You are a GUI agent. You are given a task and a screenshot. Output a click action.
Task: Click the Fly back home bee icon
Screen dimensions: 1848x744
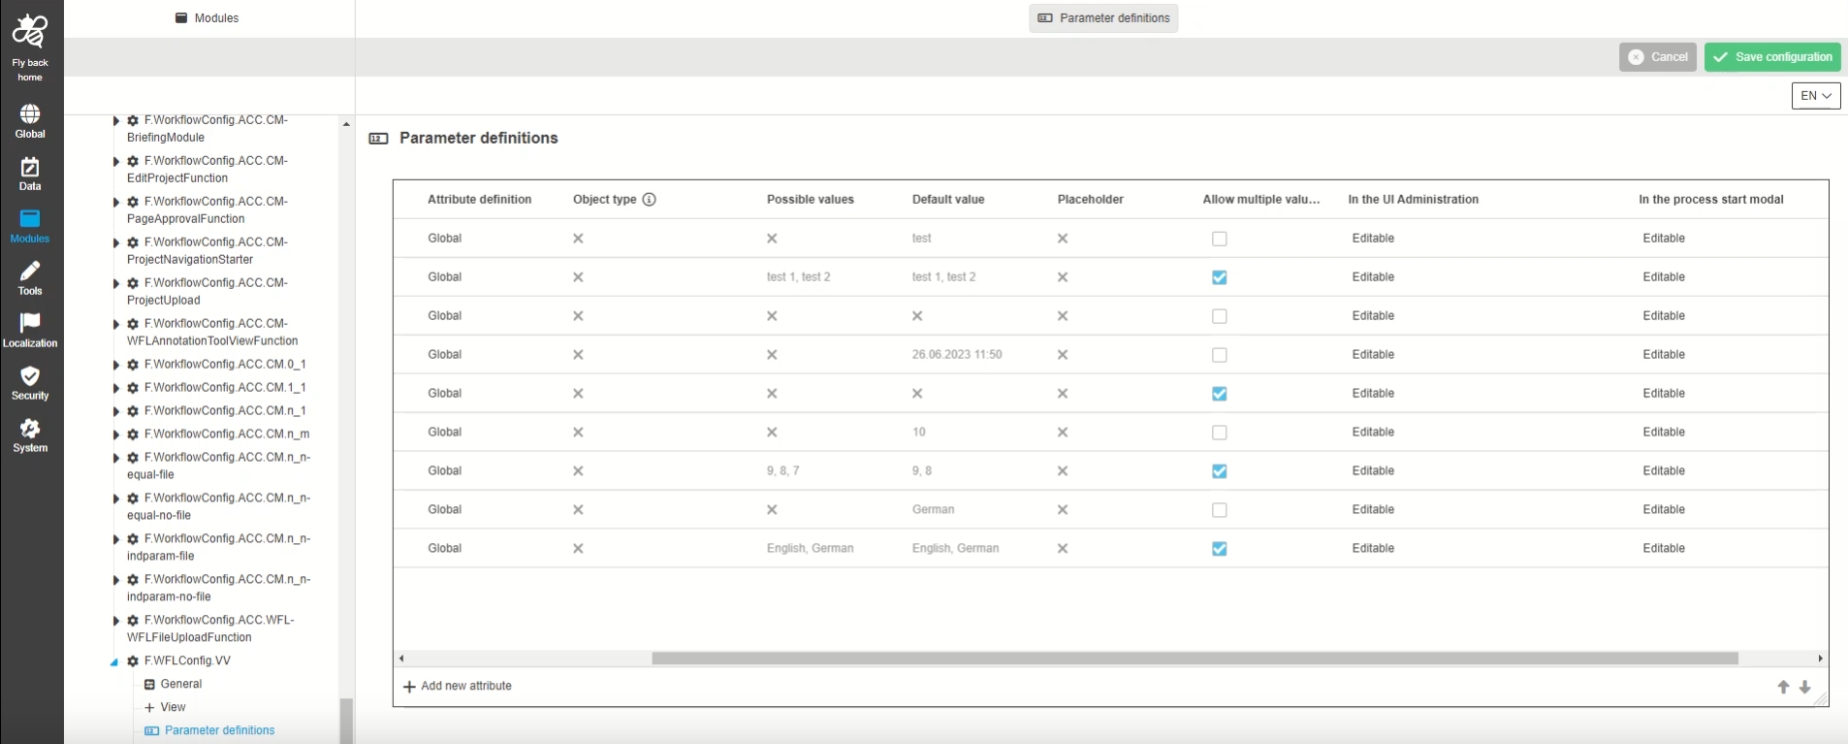coord(30,33)
